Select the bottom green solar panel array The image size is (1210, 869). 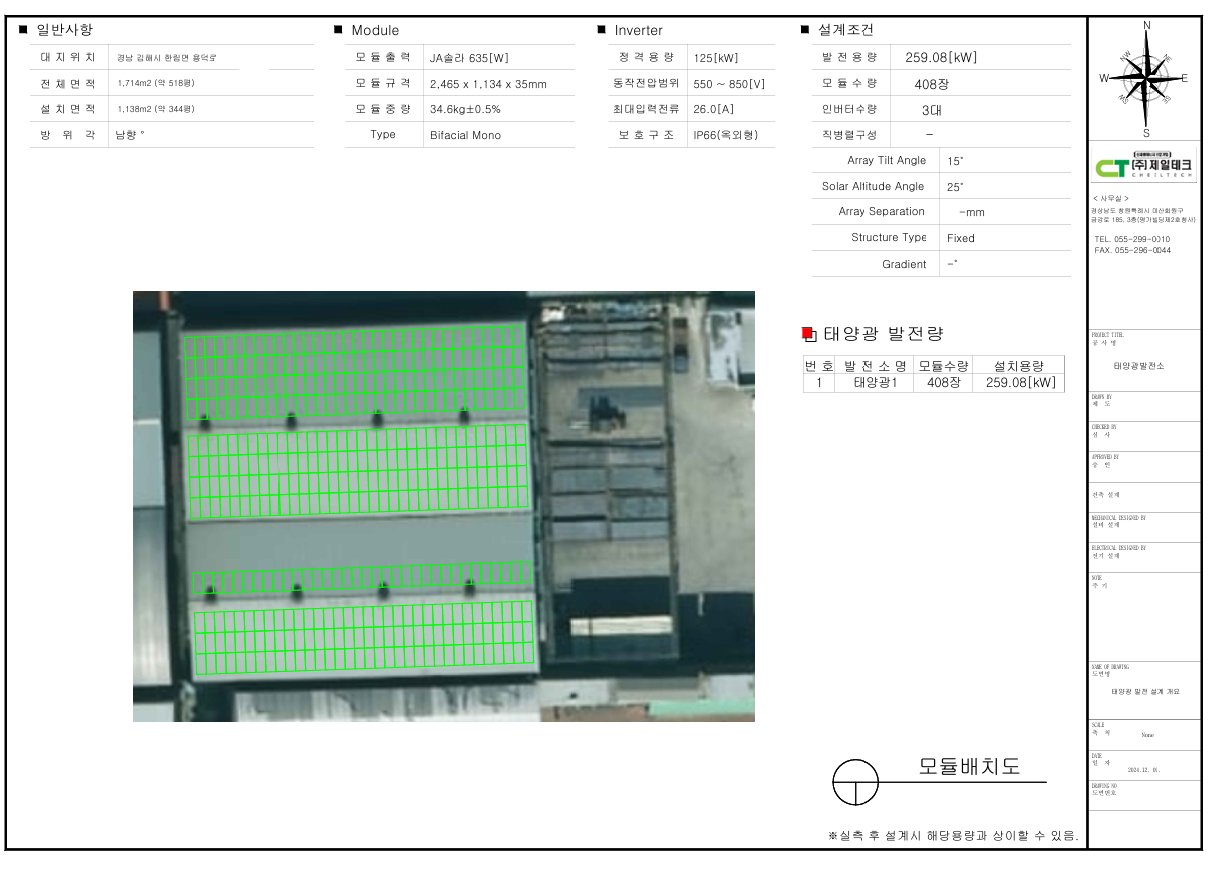coord(362,640)
